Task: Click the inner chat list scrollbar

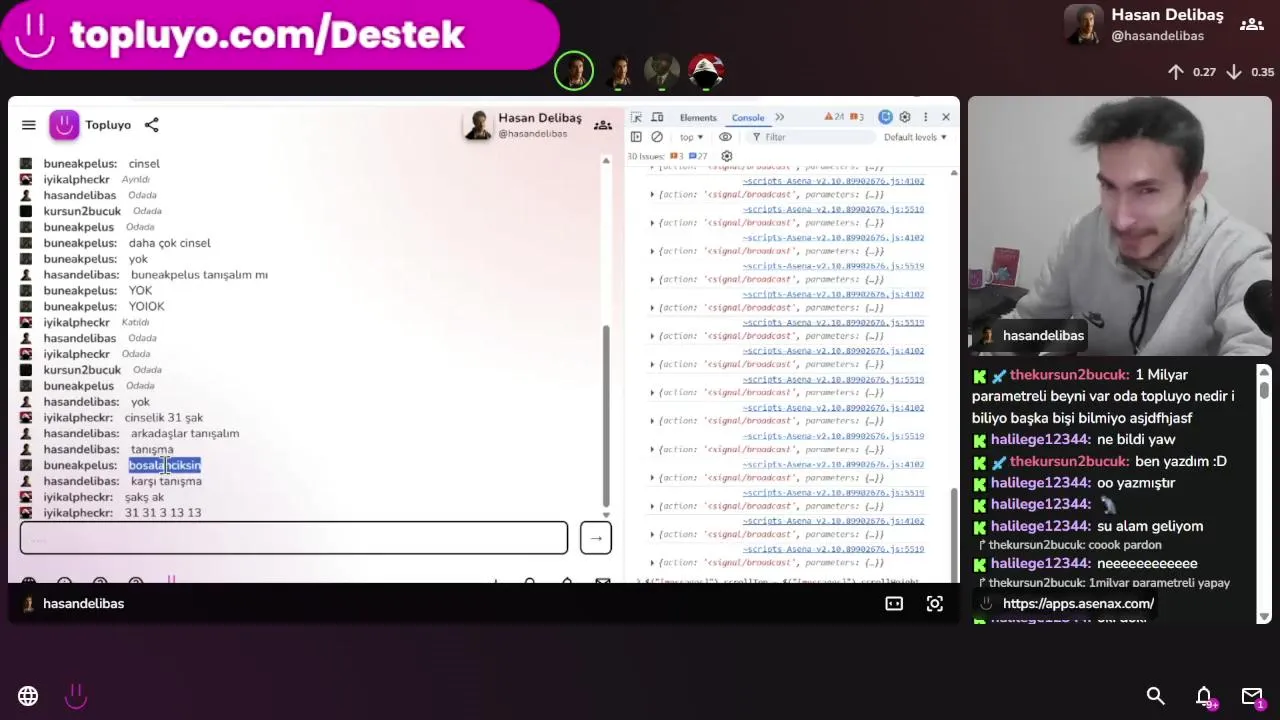Action: (606, 415)
